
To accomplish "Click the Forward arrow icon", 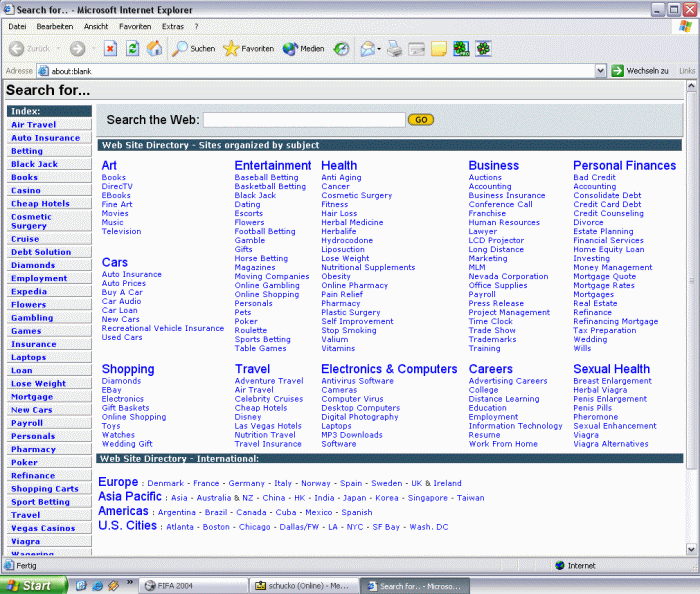I will 77,49.
